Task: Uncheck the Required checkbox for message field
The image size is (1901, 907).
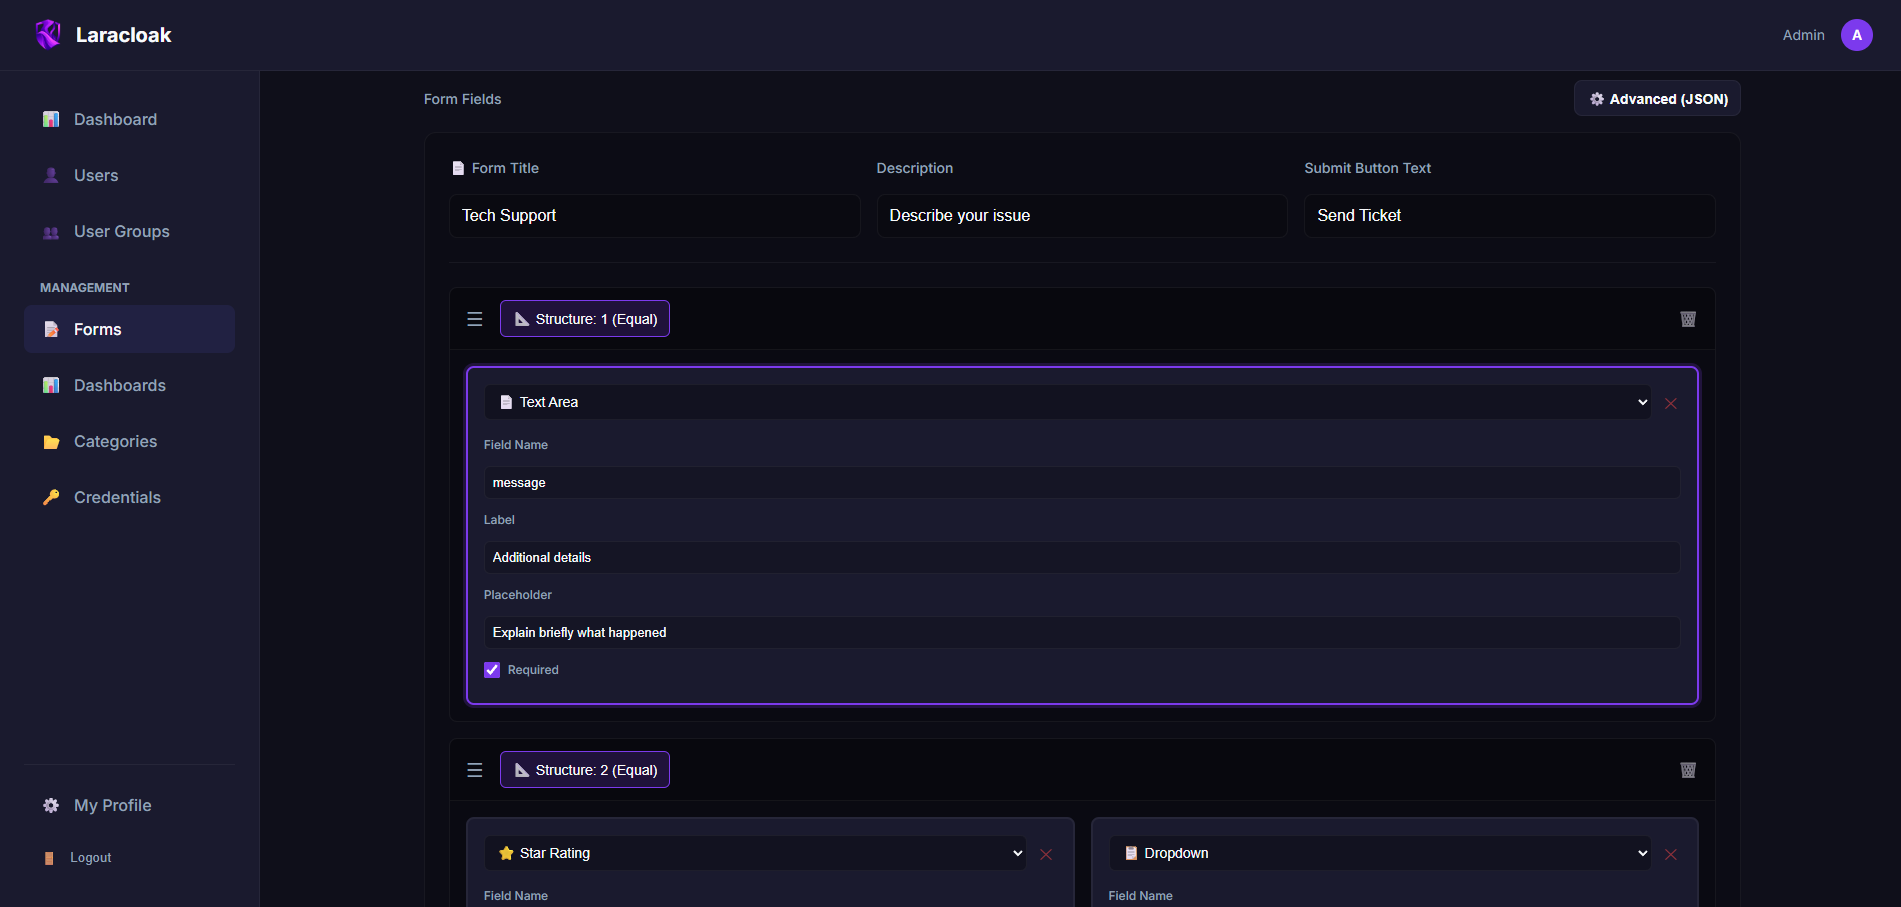Action: [x=491, y=669]
